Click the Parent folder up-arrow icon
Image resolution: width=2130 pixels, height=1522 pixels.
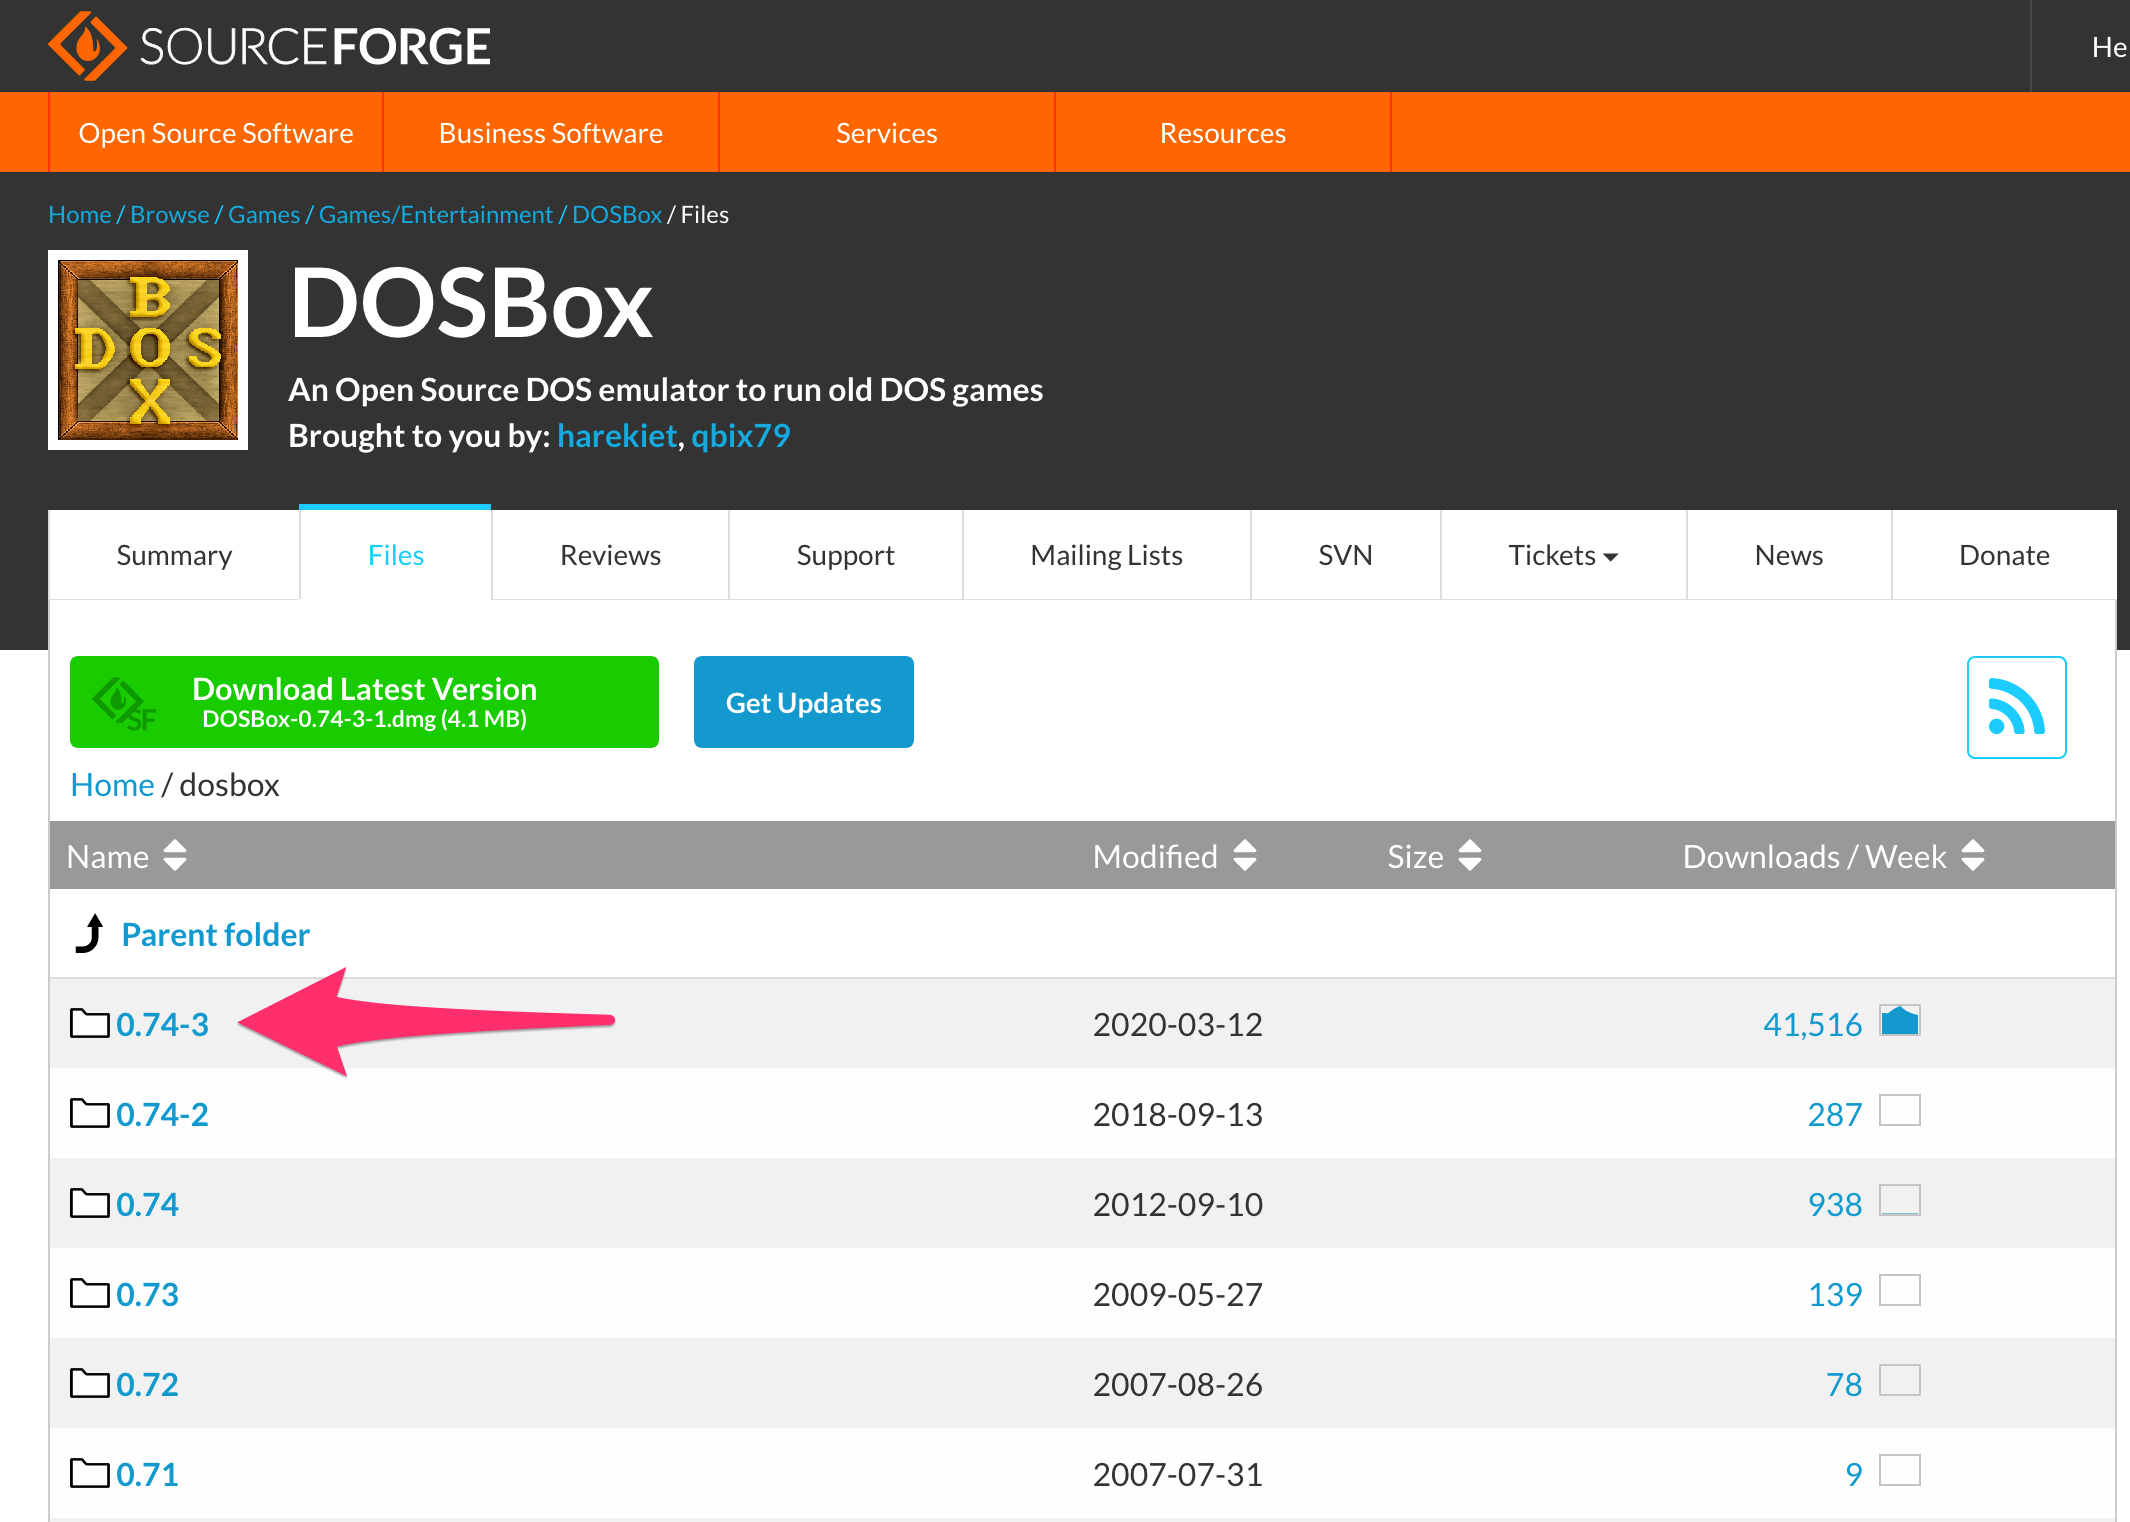pyautogui.click(x=90, y=934)
